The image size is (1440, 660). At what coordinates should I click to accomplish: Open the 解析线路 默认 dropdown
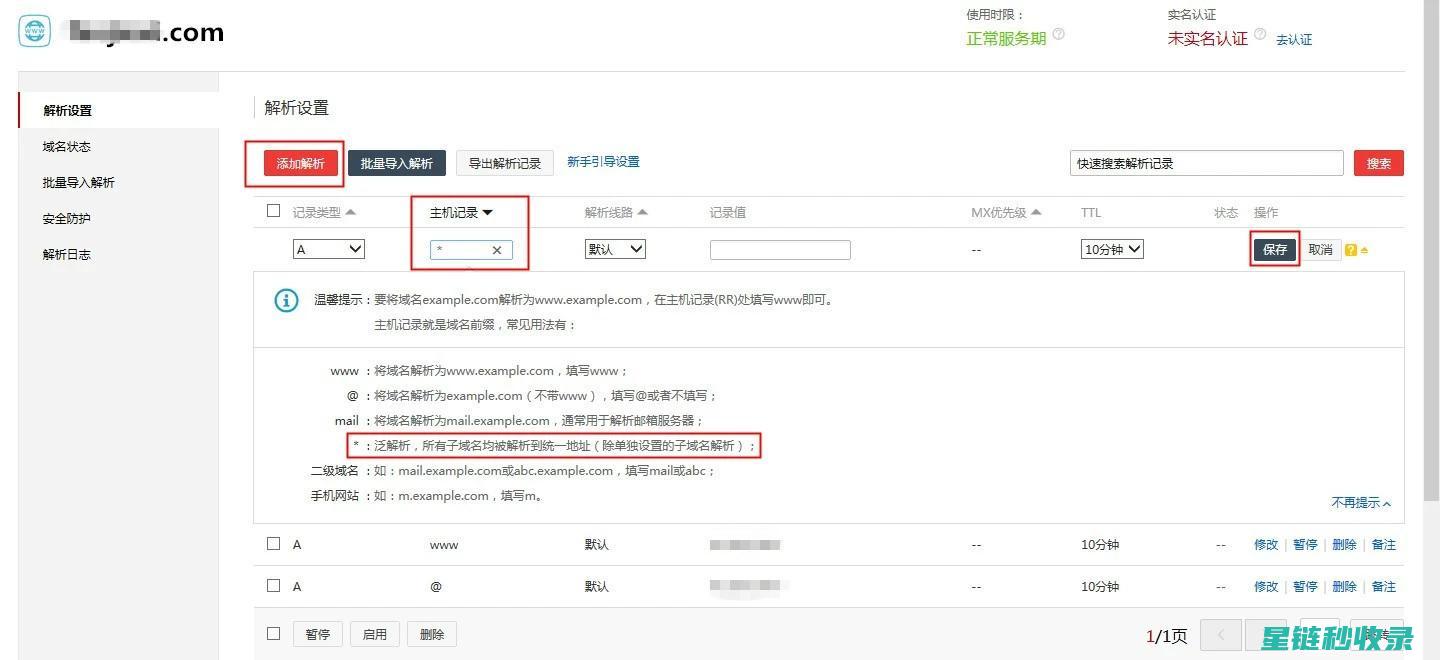[615, 249]
